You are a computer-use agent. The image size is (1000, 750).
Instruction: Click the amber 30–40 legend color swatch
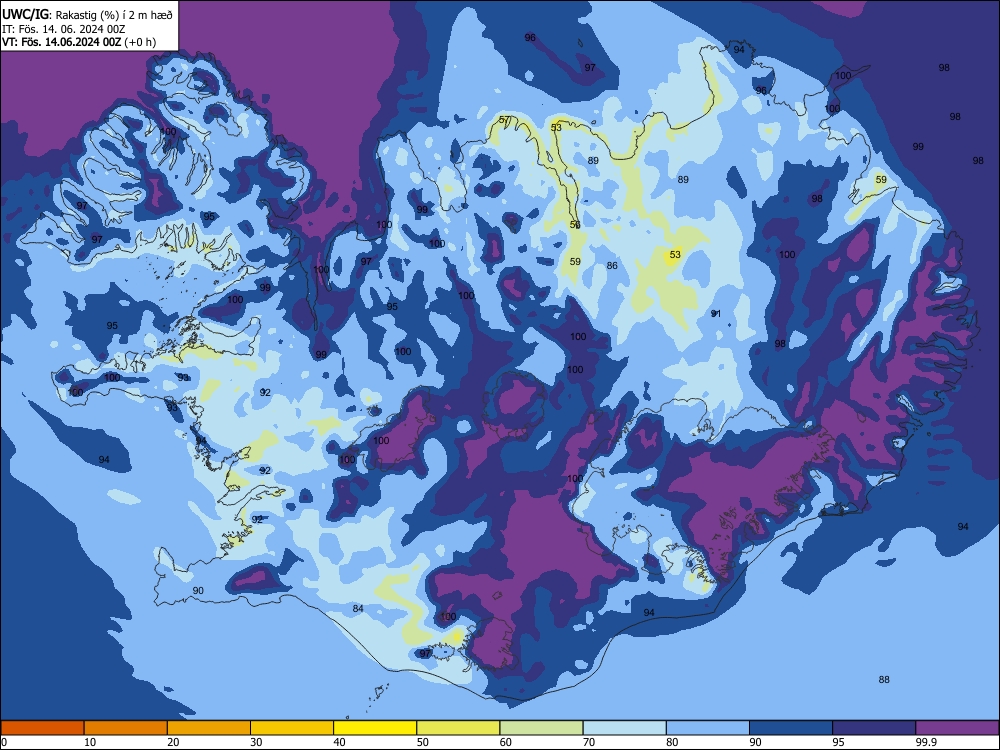click(292, 728)
